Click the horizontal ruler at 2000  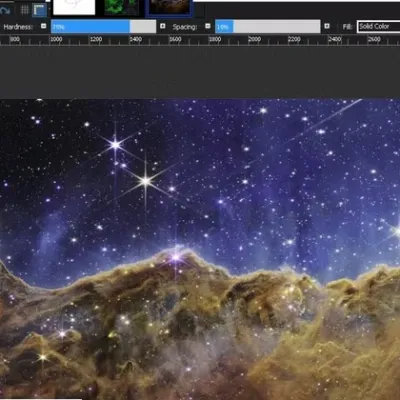tap(255, 40)
